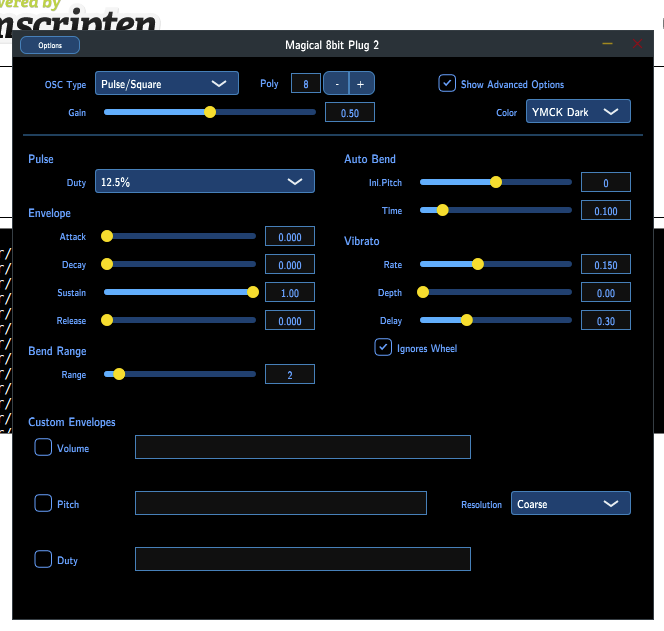
Task: Click the Pitch envelope text field
Action: (x=281, y=503)
